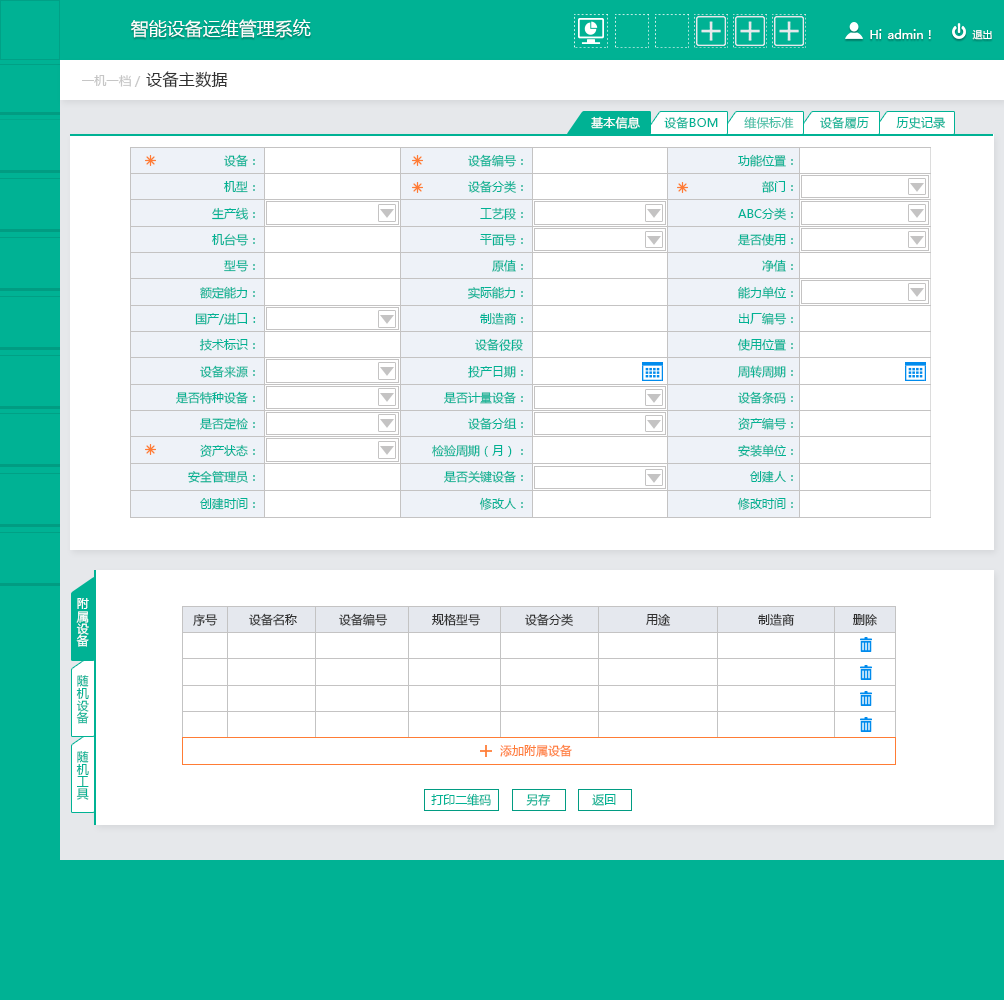Click the 打印二维码 button

pos(461,800)
